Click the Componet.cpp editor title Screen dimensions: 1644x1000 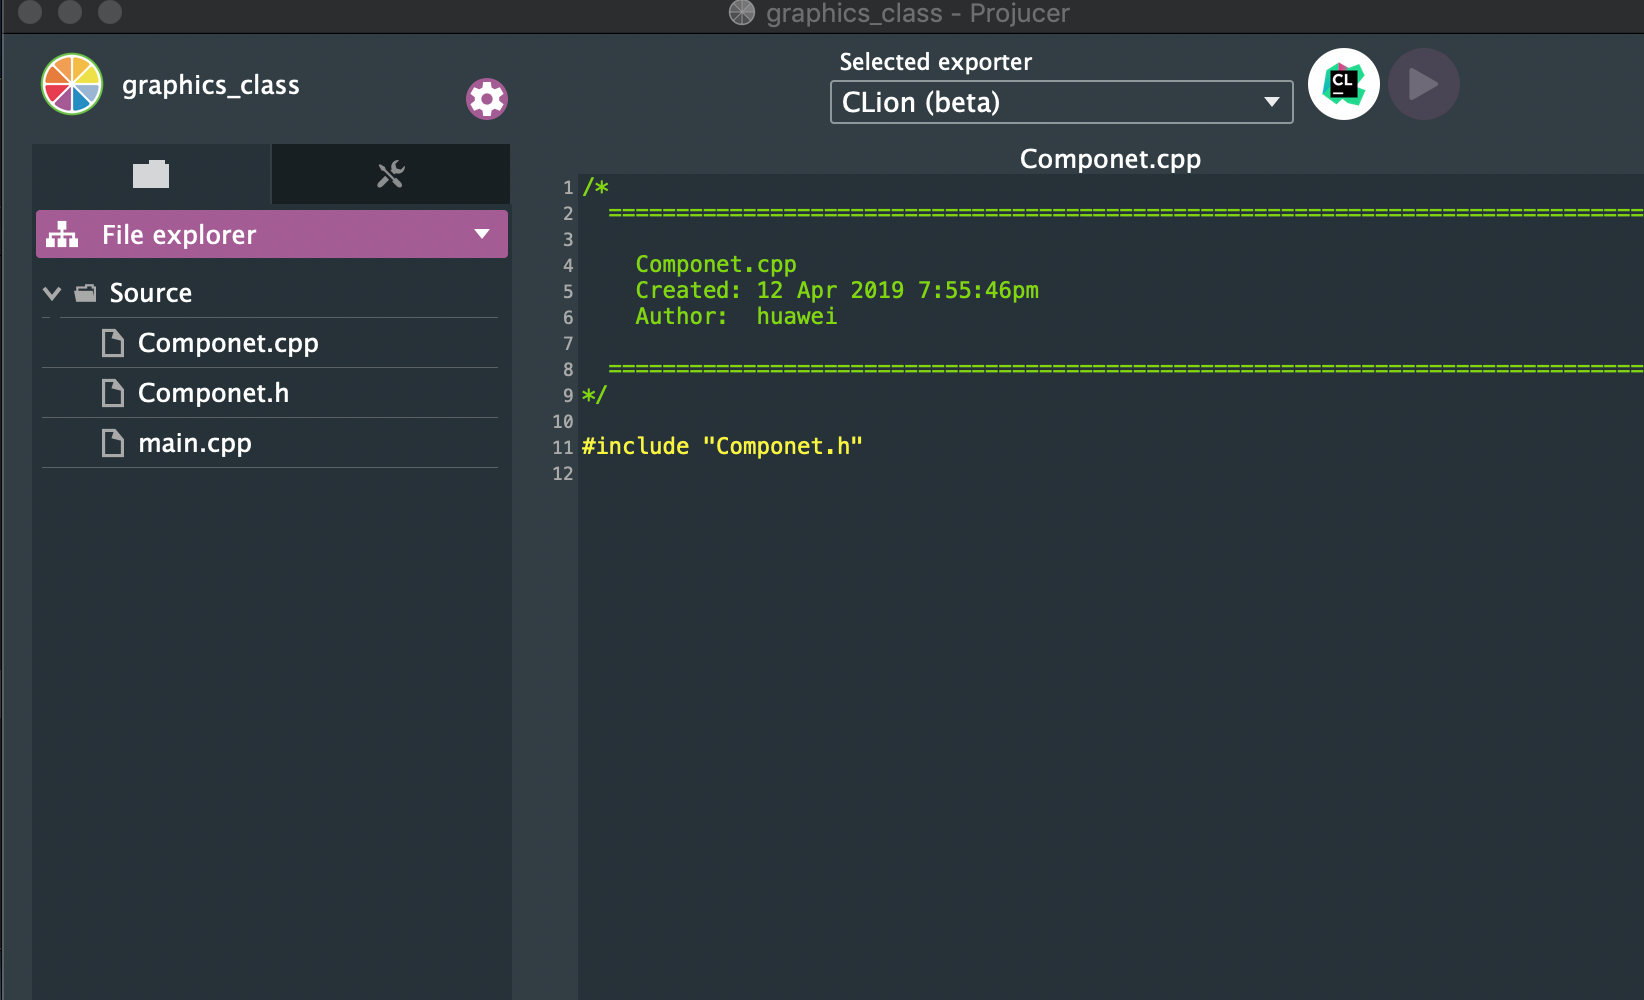[x=1110, y=159]
